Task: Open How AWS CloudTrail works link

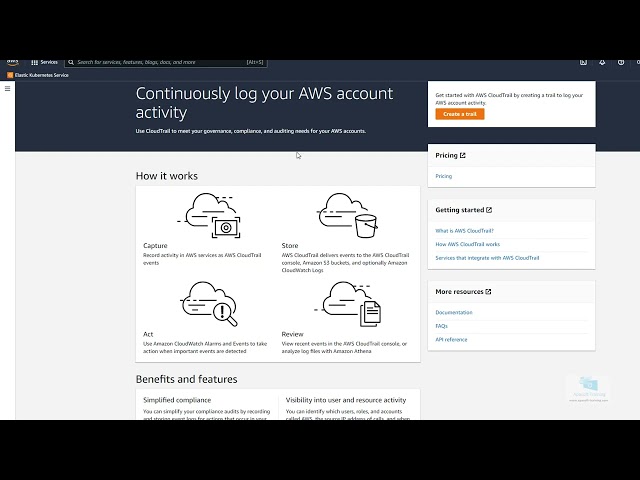Action: click(467, 244)
